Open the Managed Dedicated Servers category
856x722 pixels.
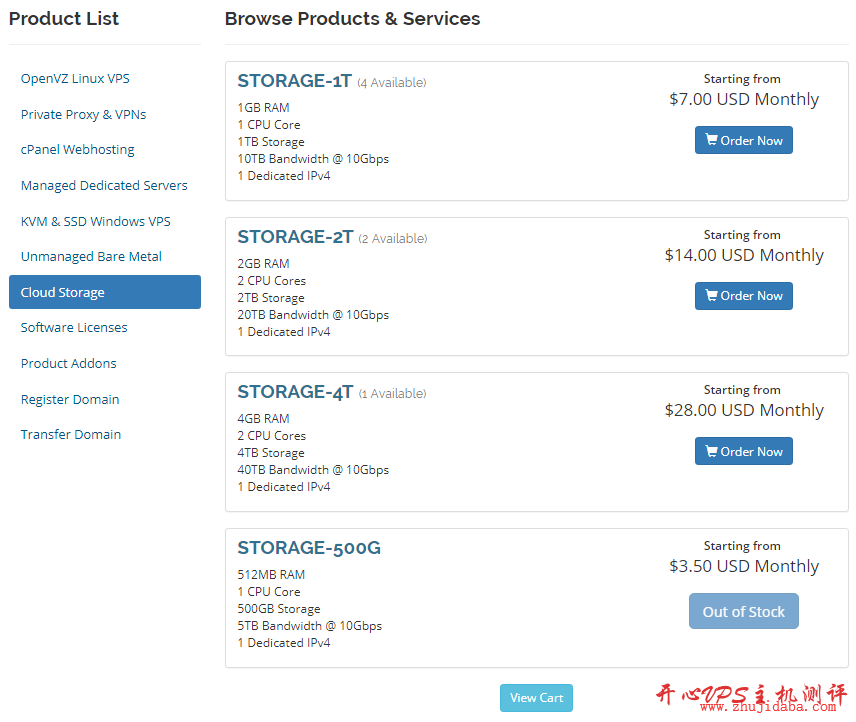104,185
